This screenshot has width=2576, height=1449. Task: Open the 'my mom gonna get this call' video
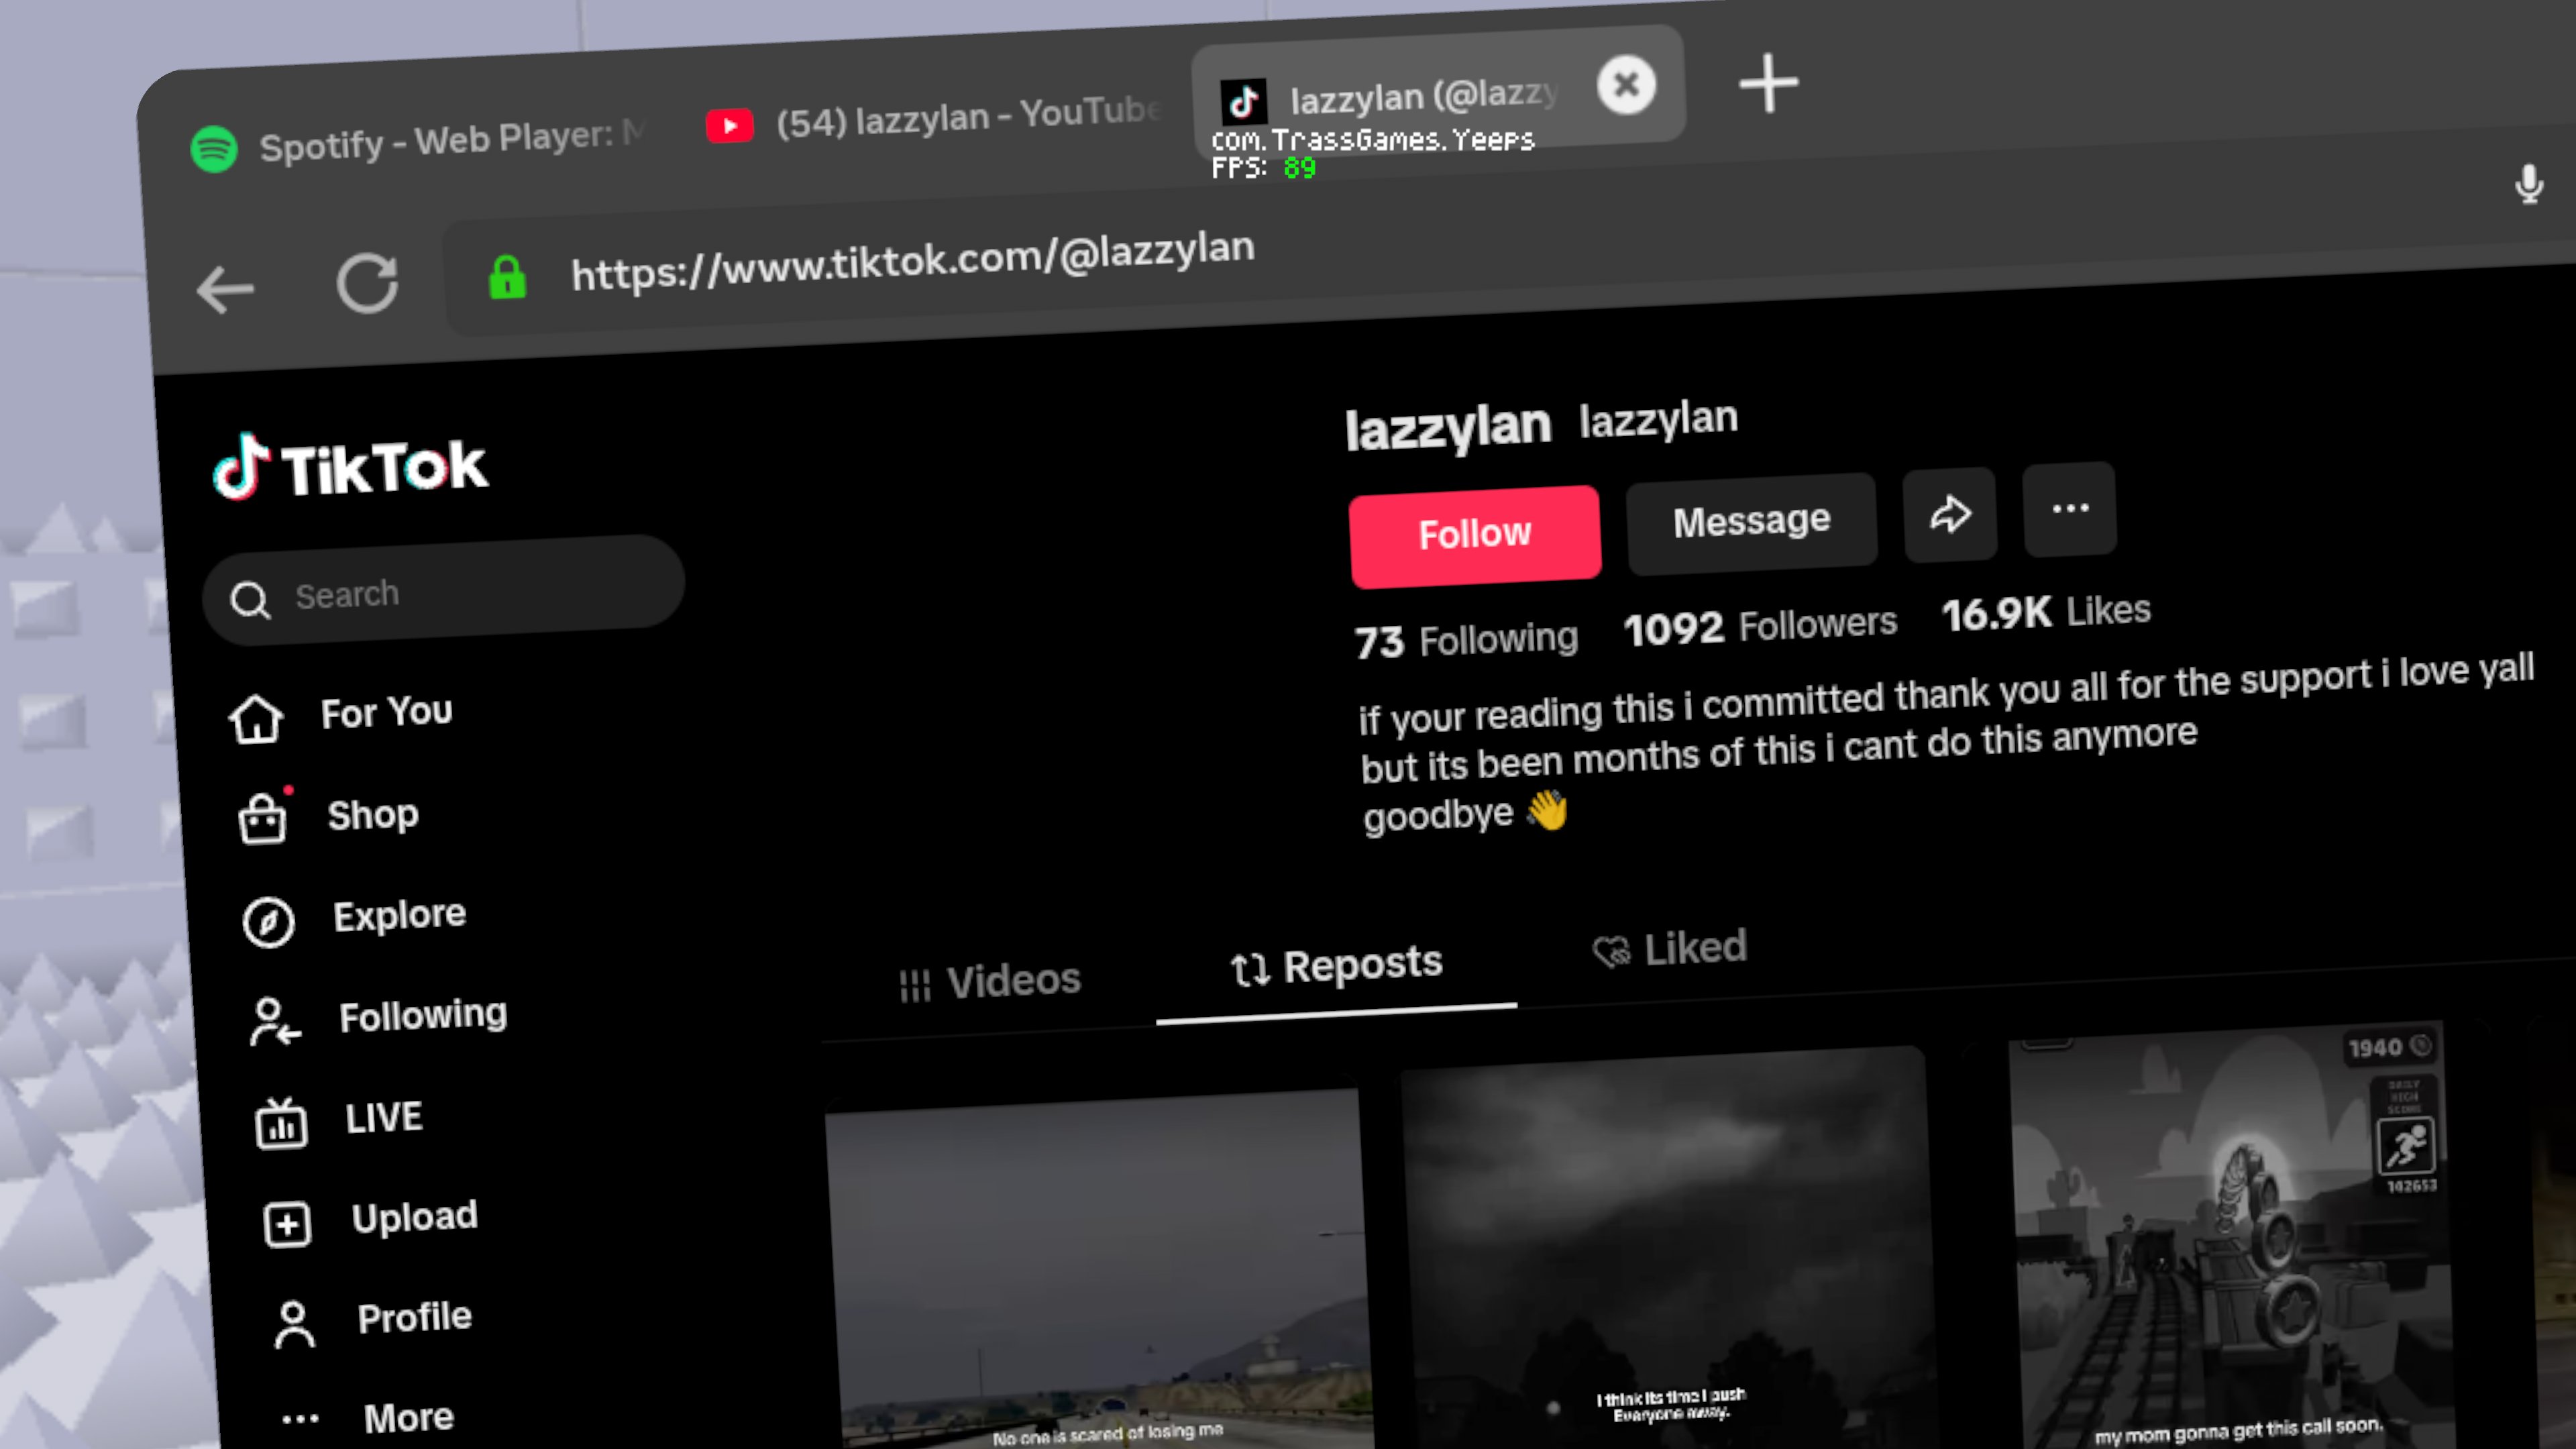click(2232, 1235)
